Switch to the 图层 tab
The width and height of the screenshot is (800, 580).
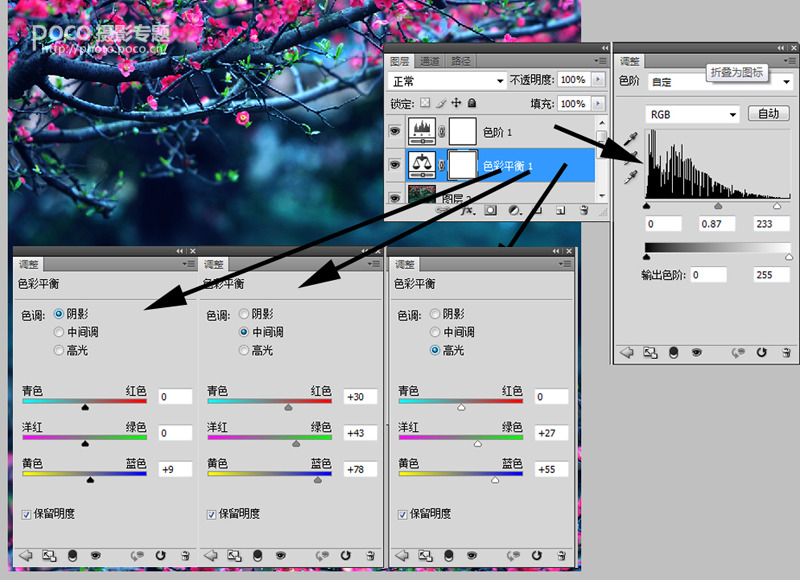point(399,61)
